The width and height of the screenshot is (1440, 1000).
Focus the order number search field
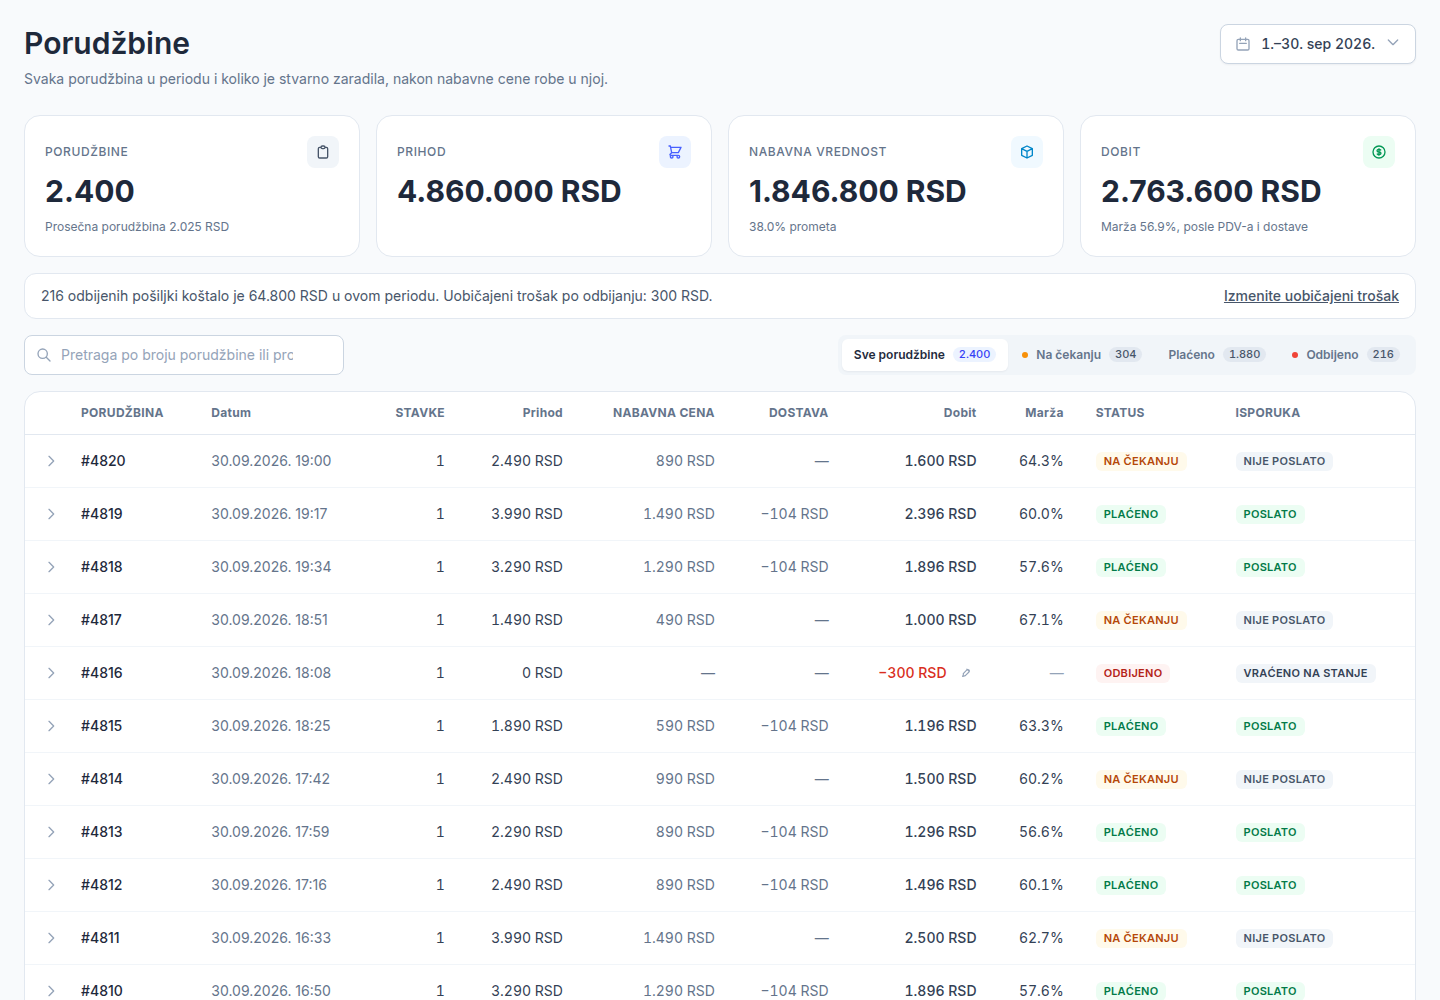184,355
